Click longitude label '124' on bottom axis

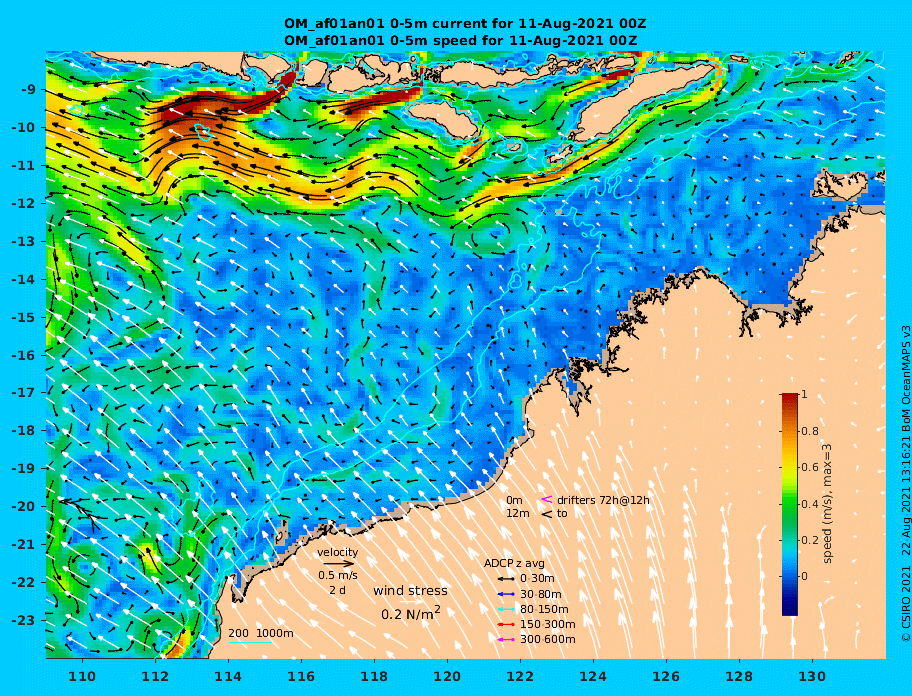pyautogui.click(x=593, y=676)
